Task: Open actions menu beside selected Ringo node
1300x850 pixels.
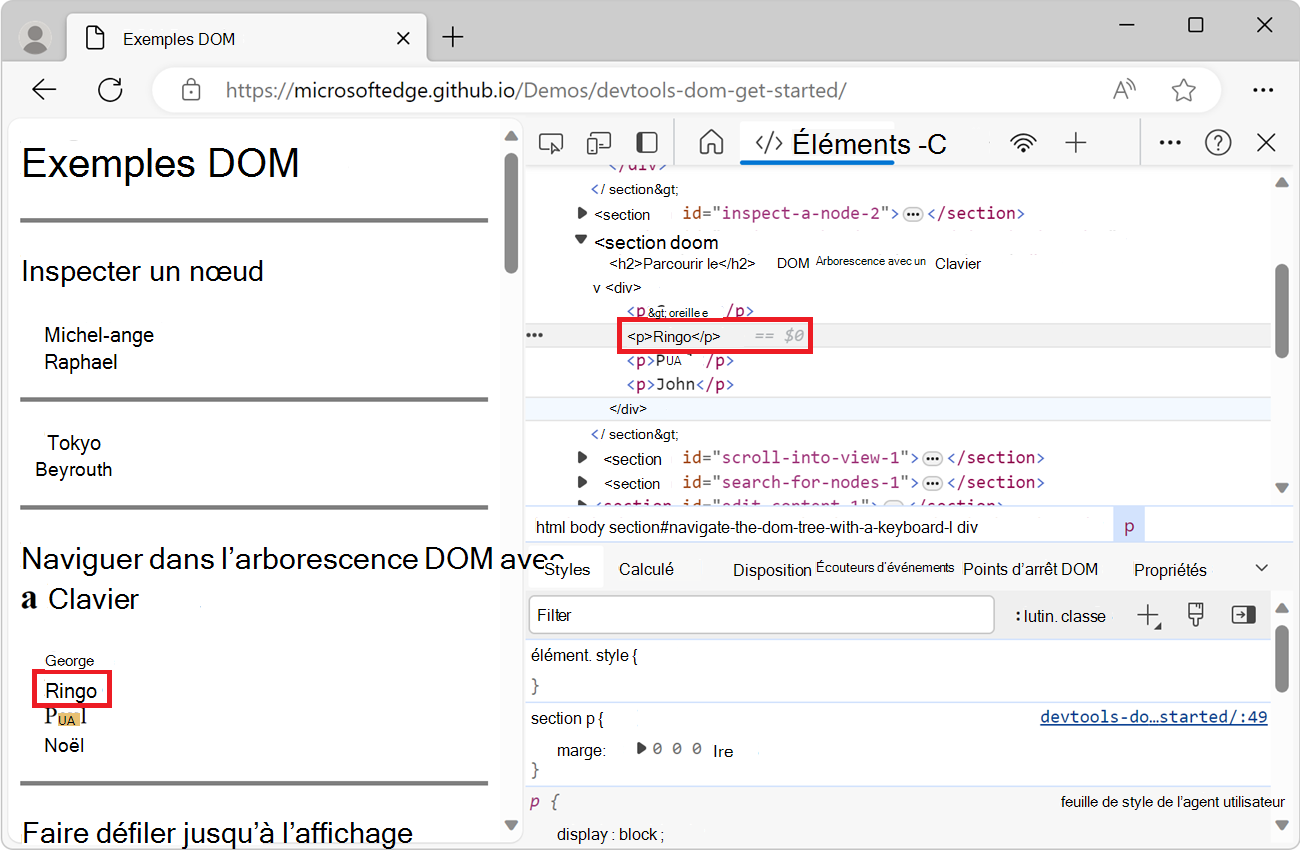Action: (535, 335)
